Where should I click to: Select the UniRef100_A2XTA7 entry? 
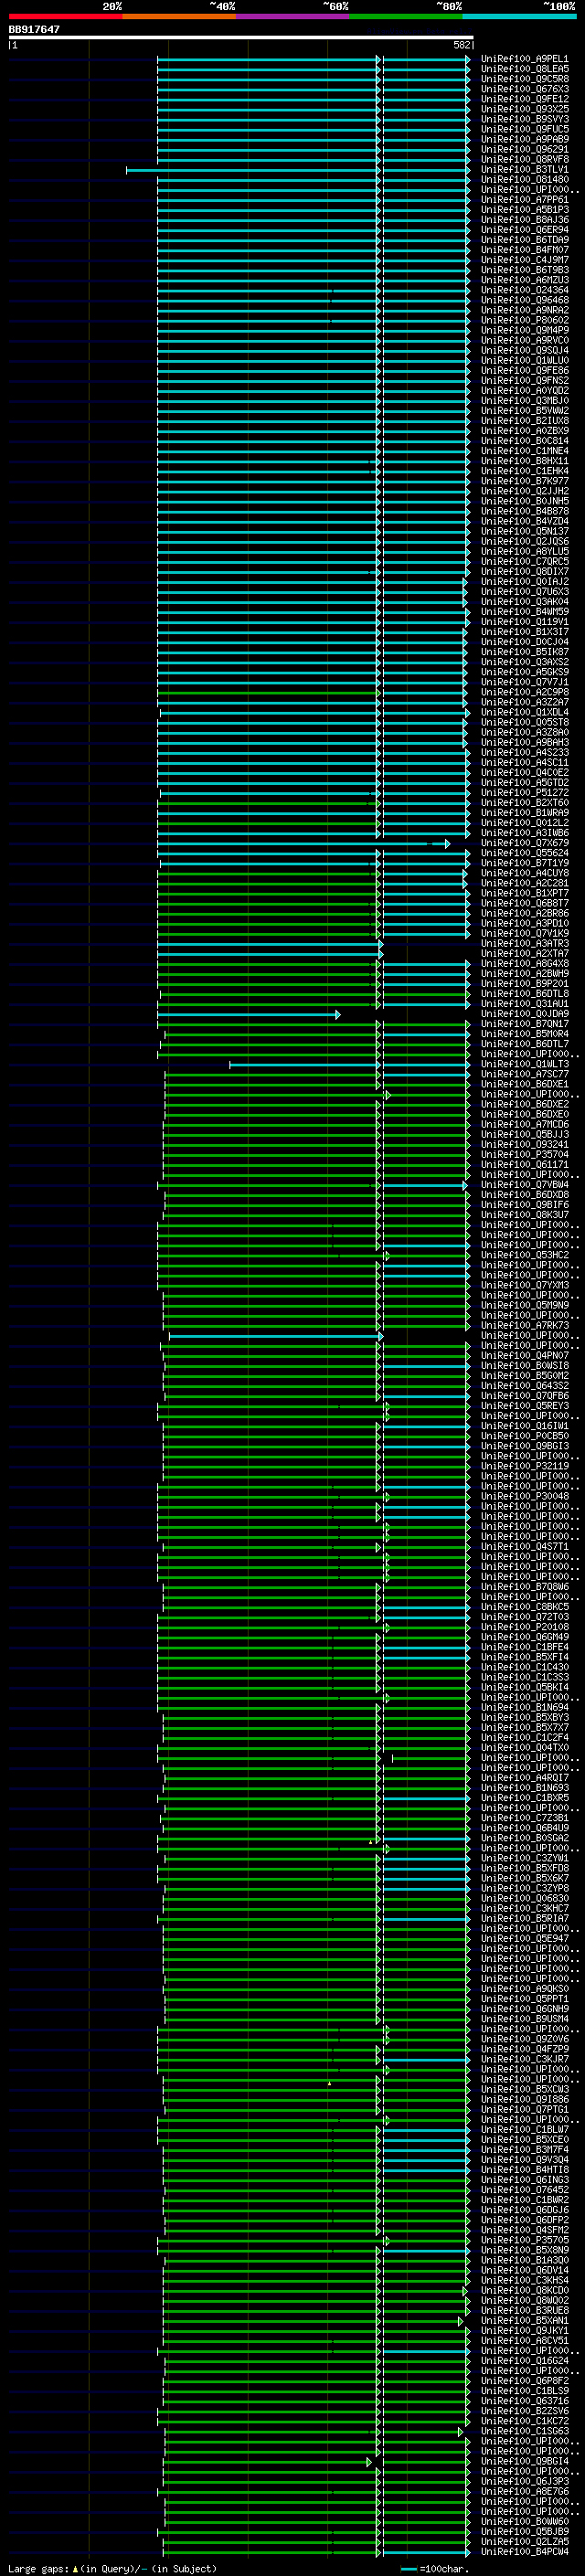(x=524, y=954)
